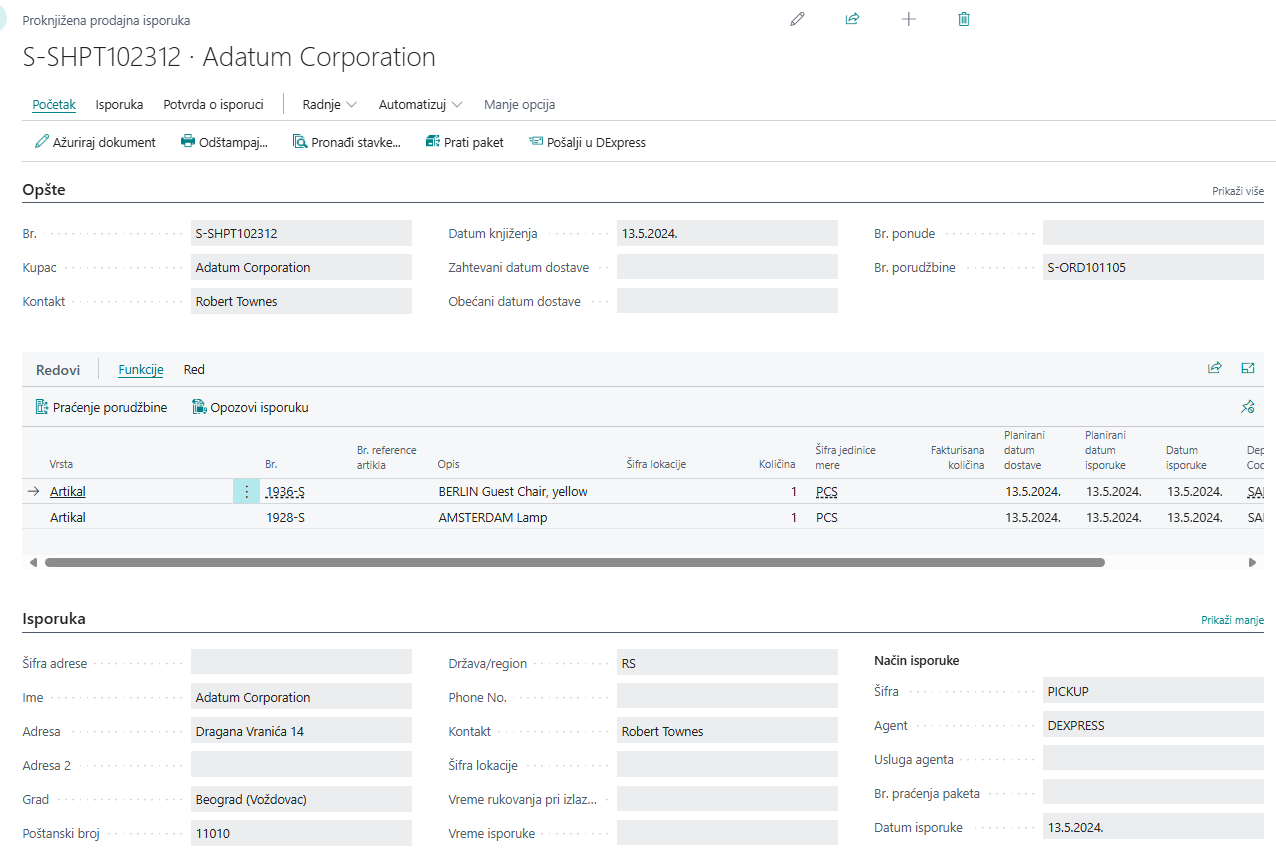Viewport: 1276px width, 858px height.
Task: Collapse Isporuka fields with Prikaži manje
Action: tap(1232, 620)
